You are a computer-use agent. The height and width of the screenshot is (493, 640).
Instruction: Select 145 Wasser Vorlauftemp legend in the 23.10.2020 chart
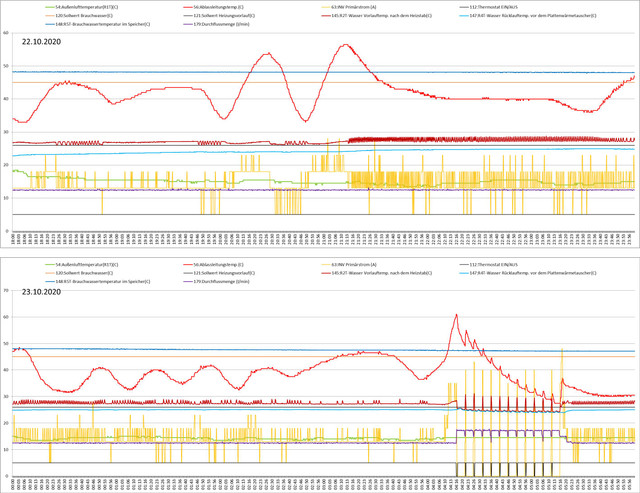coord(377,273)
